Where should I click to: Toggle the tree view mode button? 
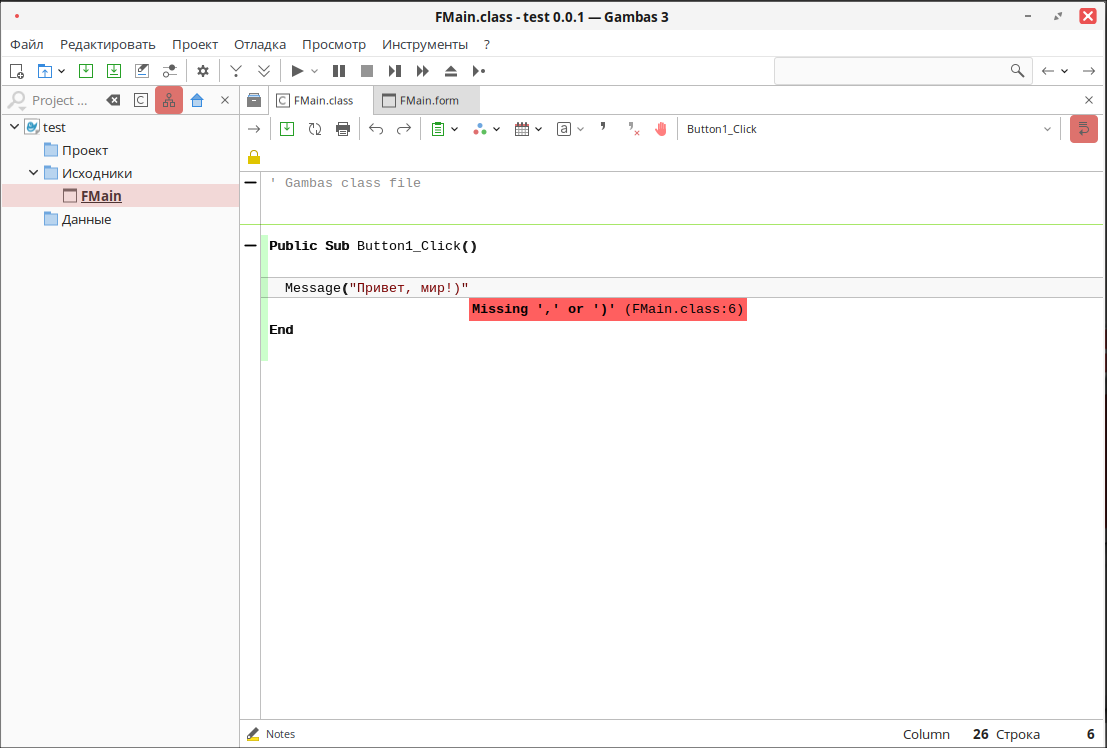(169, 100)
